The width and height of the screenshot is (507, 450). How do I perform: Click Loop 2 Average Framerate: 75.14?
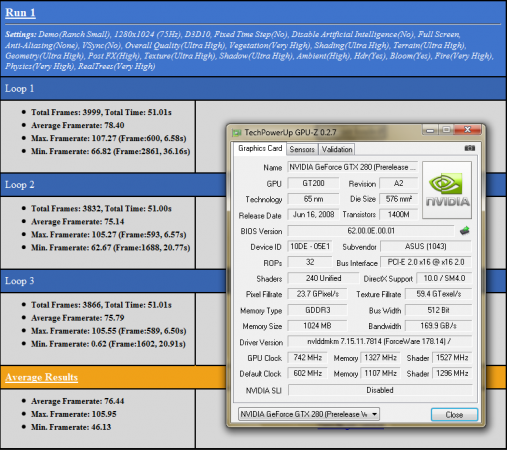78,222
